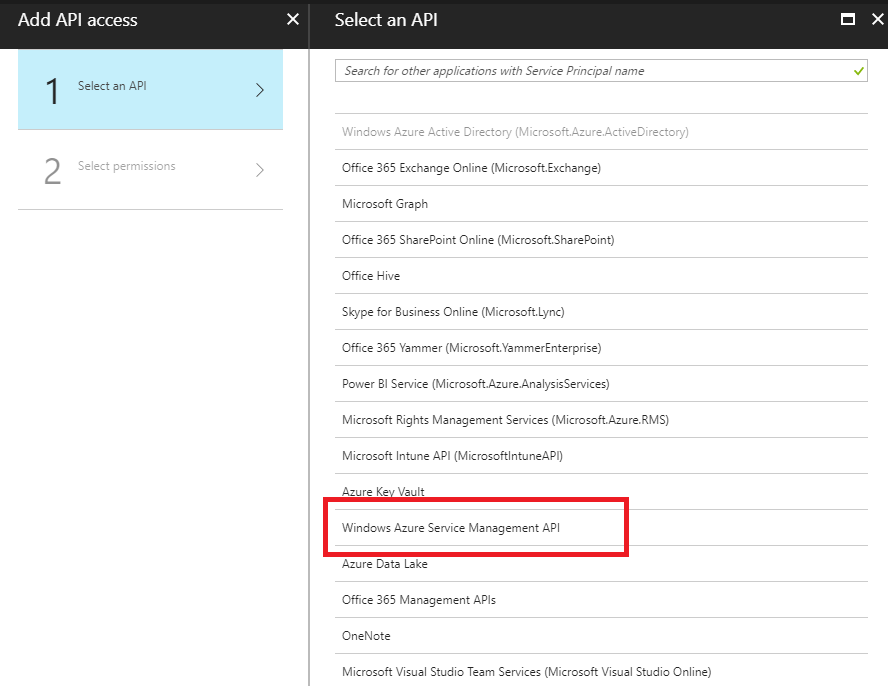888x686 pixels.
Task: Choose Azure Key Vault API
Action: coord(601,492)
